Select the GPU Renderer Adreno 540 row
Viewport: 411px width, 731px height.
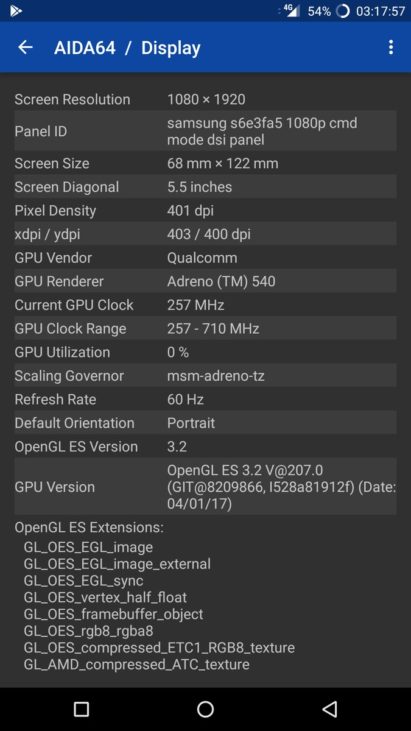click(205, 281)
